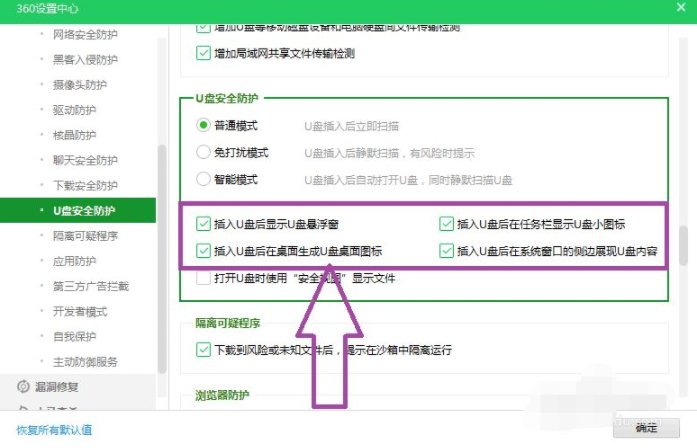Enable 打开U盘时使用安全视图显示文件 checkbox
This screenshot has height=448, width=697.
tap(204, 278)
